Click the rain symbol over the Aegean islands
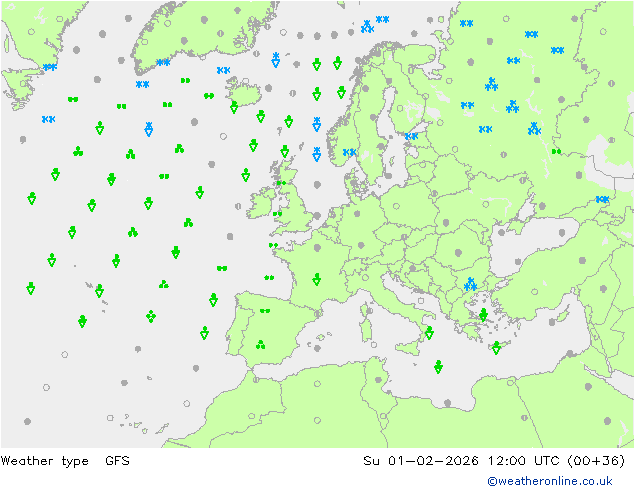The width and height of the screenshot is (634, 490). (x=483, y=315)
